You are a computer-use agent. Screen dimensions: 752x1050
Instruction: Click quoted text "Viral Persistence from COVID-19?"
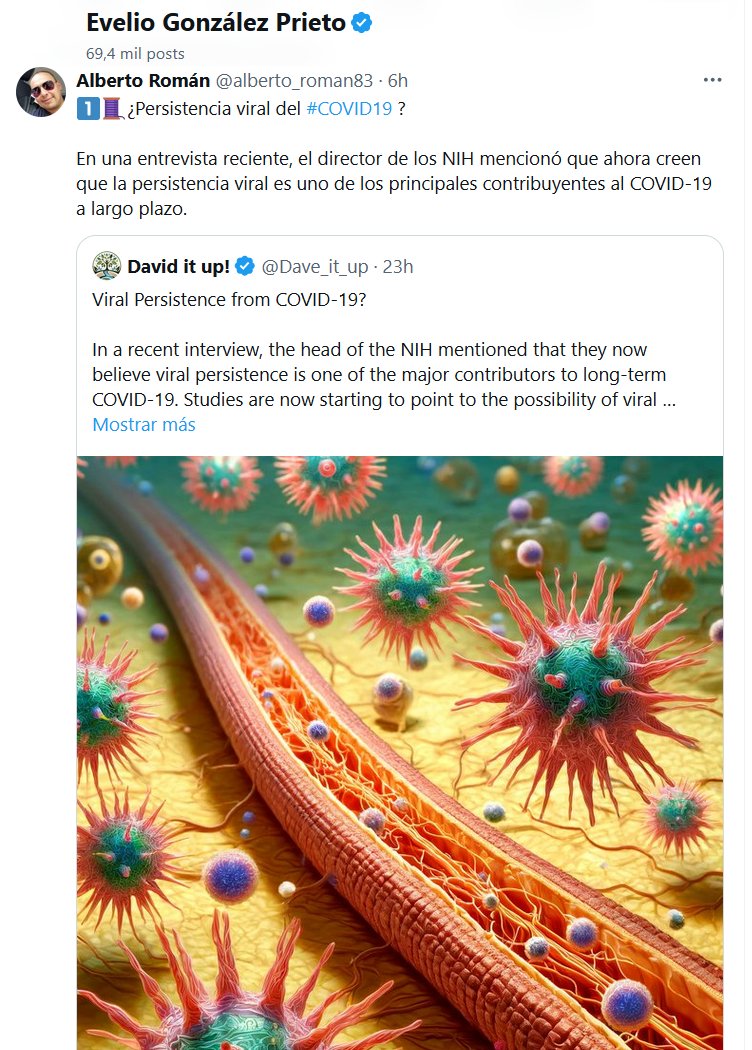click(229, 300)
